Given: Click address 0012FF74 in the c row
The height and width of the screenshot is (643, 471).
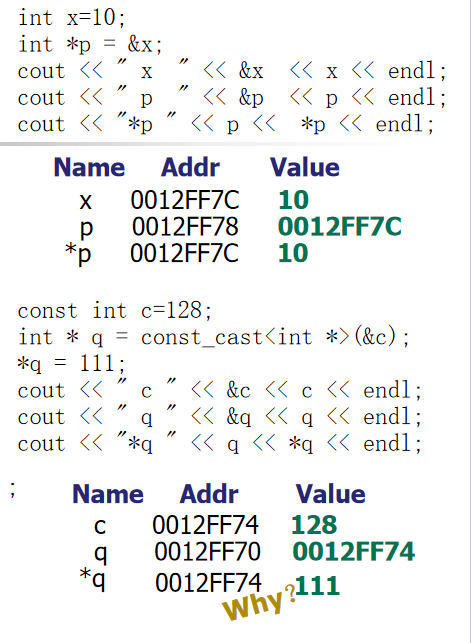Looking at the screenshot, I should pyautogui.click(x=206, y=524).
